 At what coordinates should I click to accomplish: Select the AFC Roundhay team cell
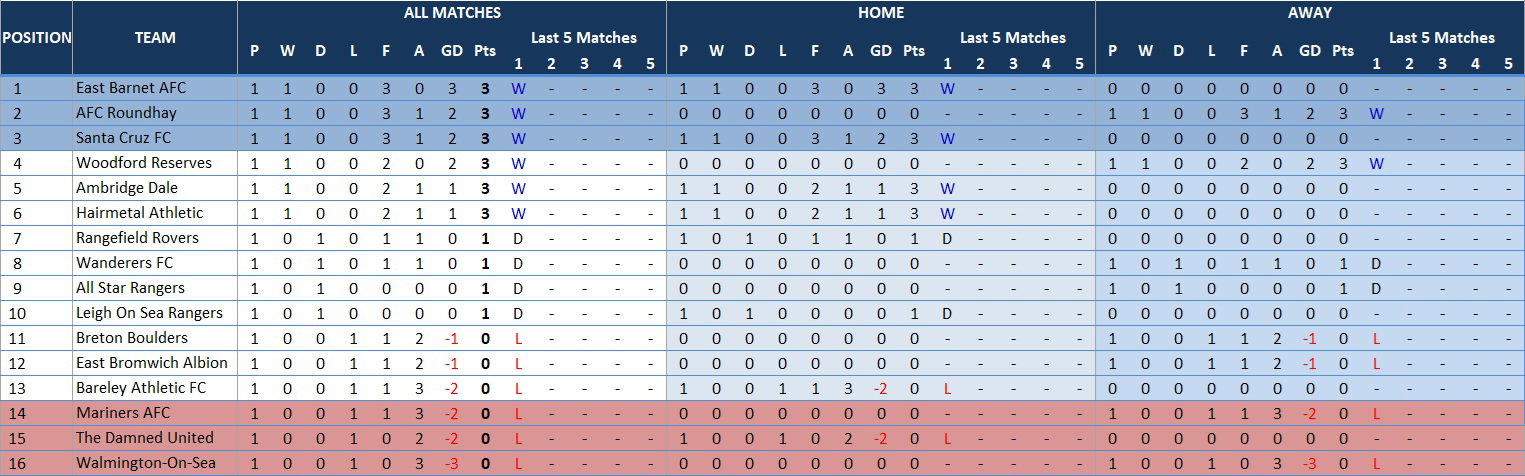tap(155, 113)
